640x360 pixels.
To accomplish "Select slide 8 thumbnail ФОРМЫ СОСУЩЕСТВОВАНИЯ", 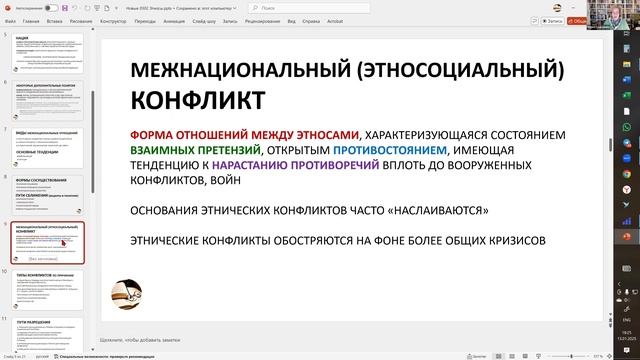I will pyautogui.click(x=47, y=195).
